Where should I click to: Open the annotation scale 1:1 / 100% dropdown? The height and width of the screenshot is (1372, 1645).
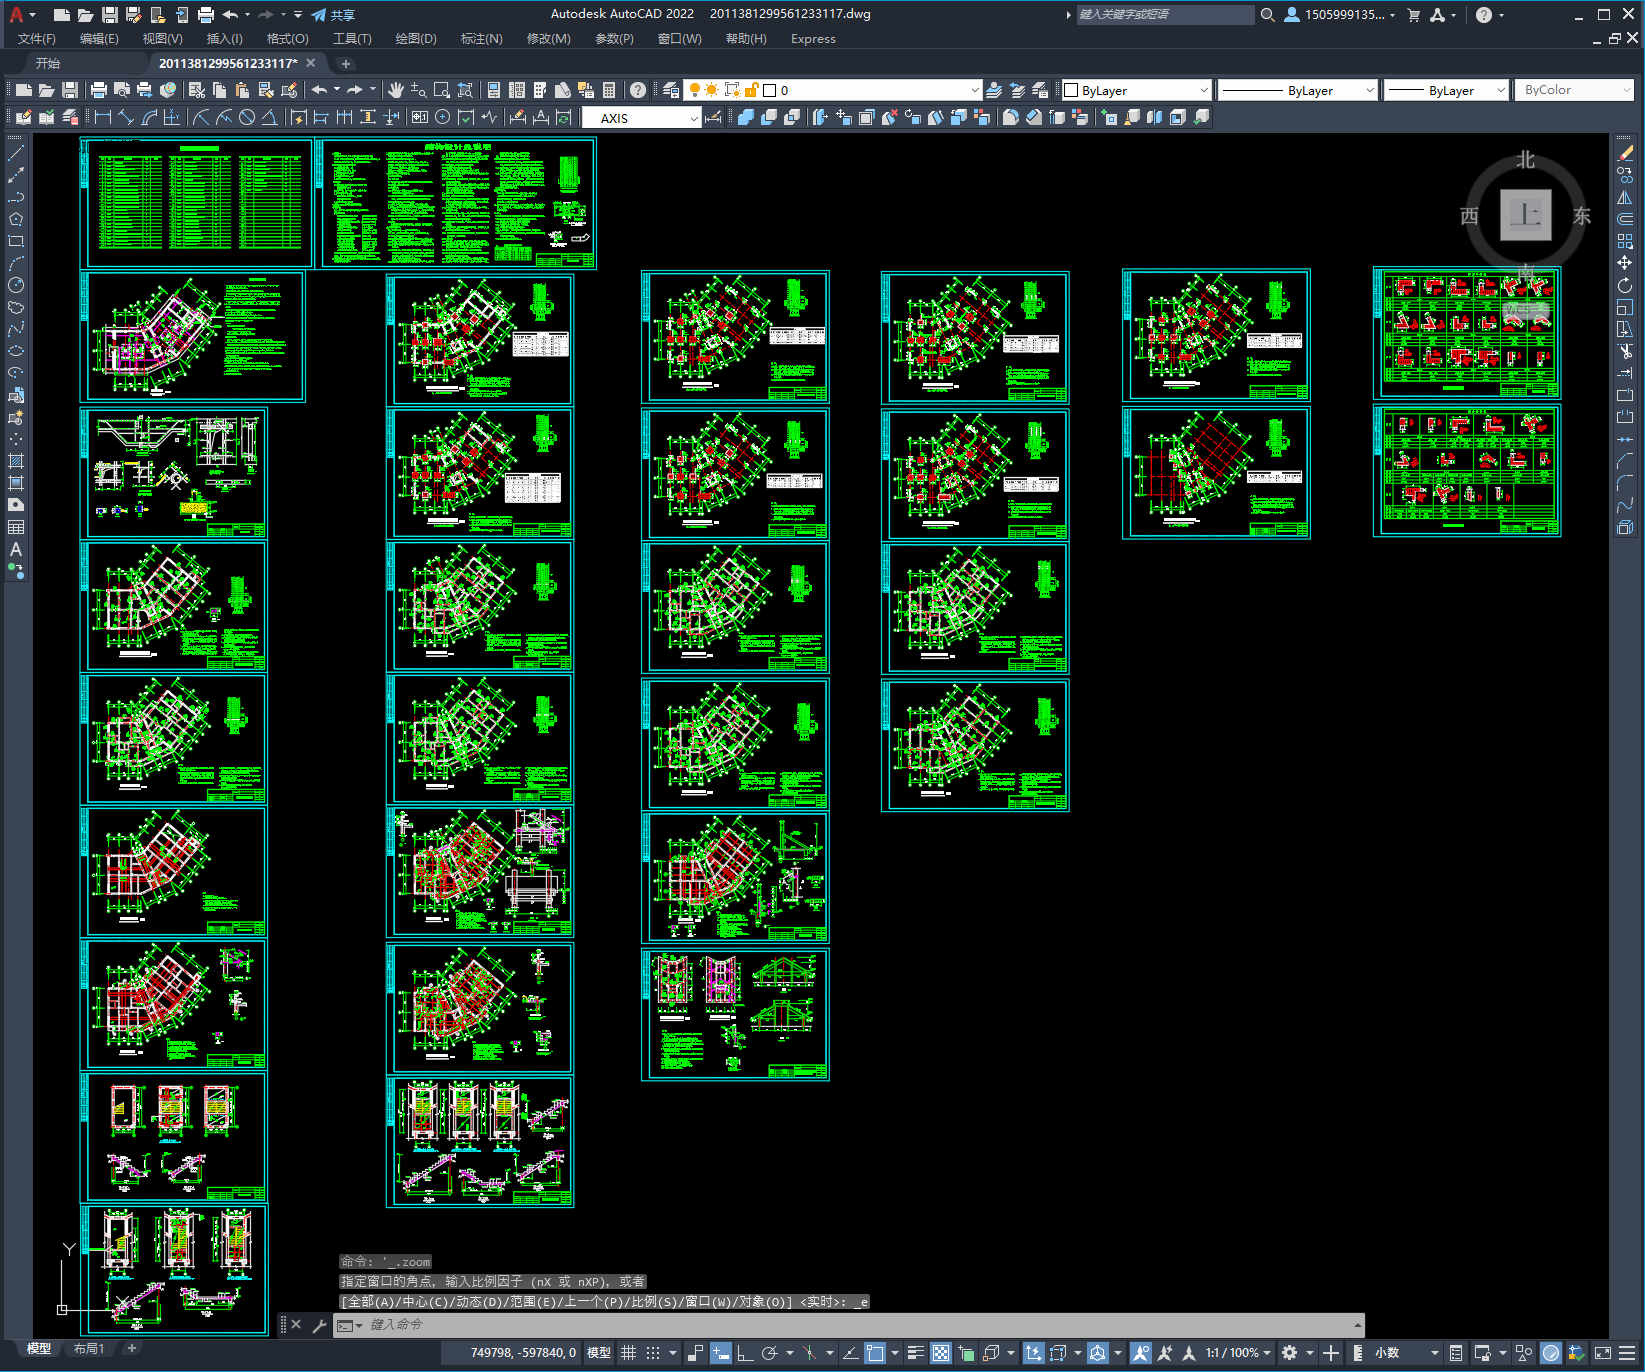(1238, 1353)
